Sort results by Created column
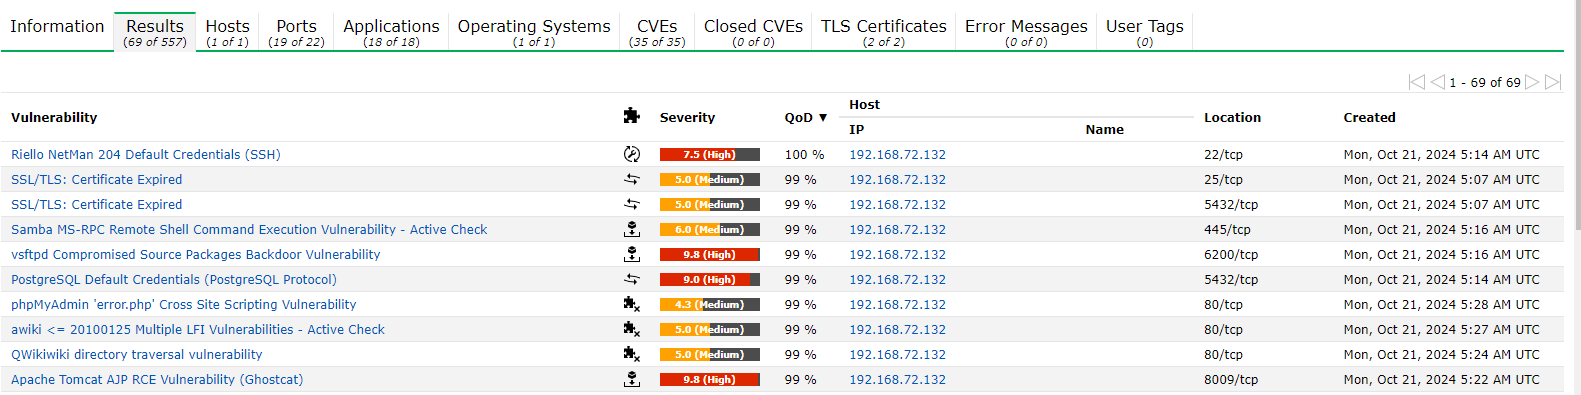 (x=1369, y=117)
